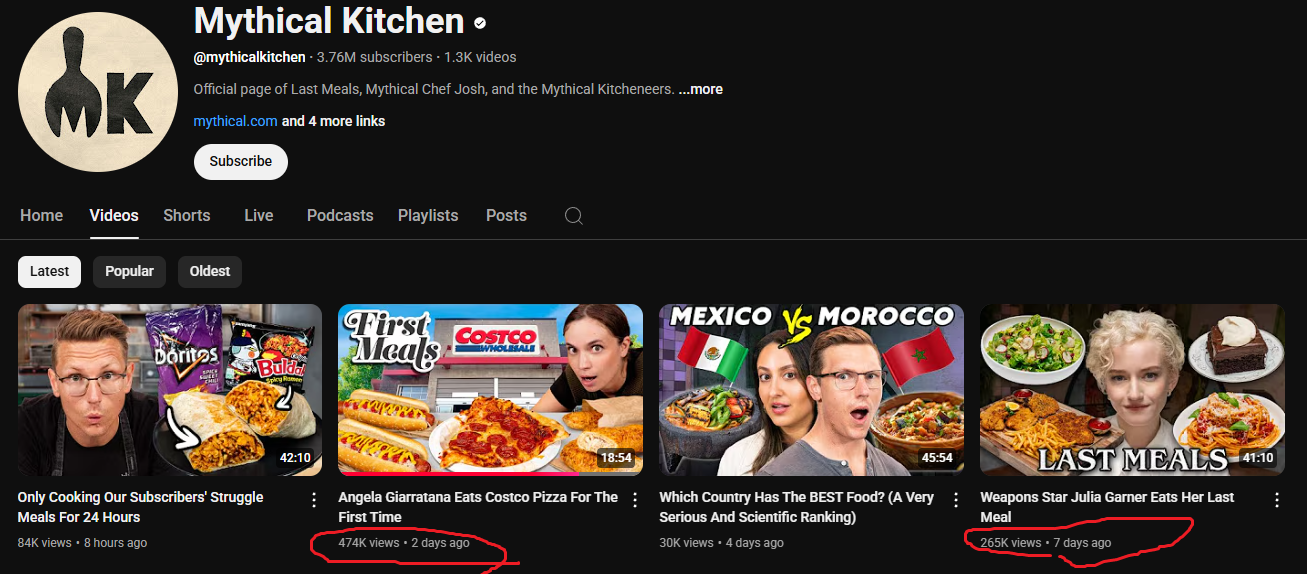Click the 45:54 duration badge
Viewport: 1307px width, 574px height.
pos(937,458)
